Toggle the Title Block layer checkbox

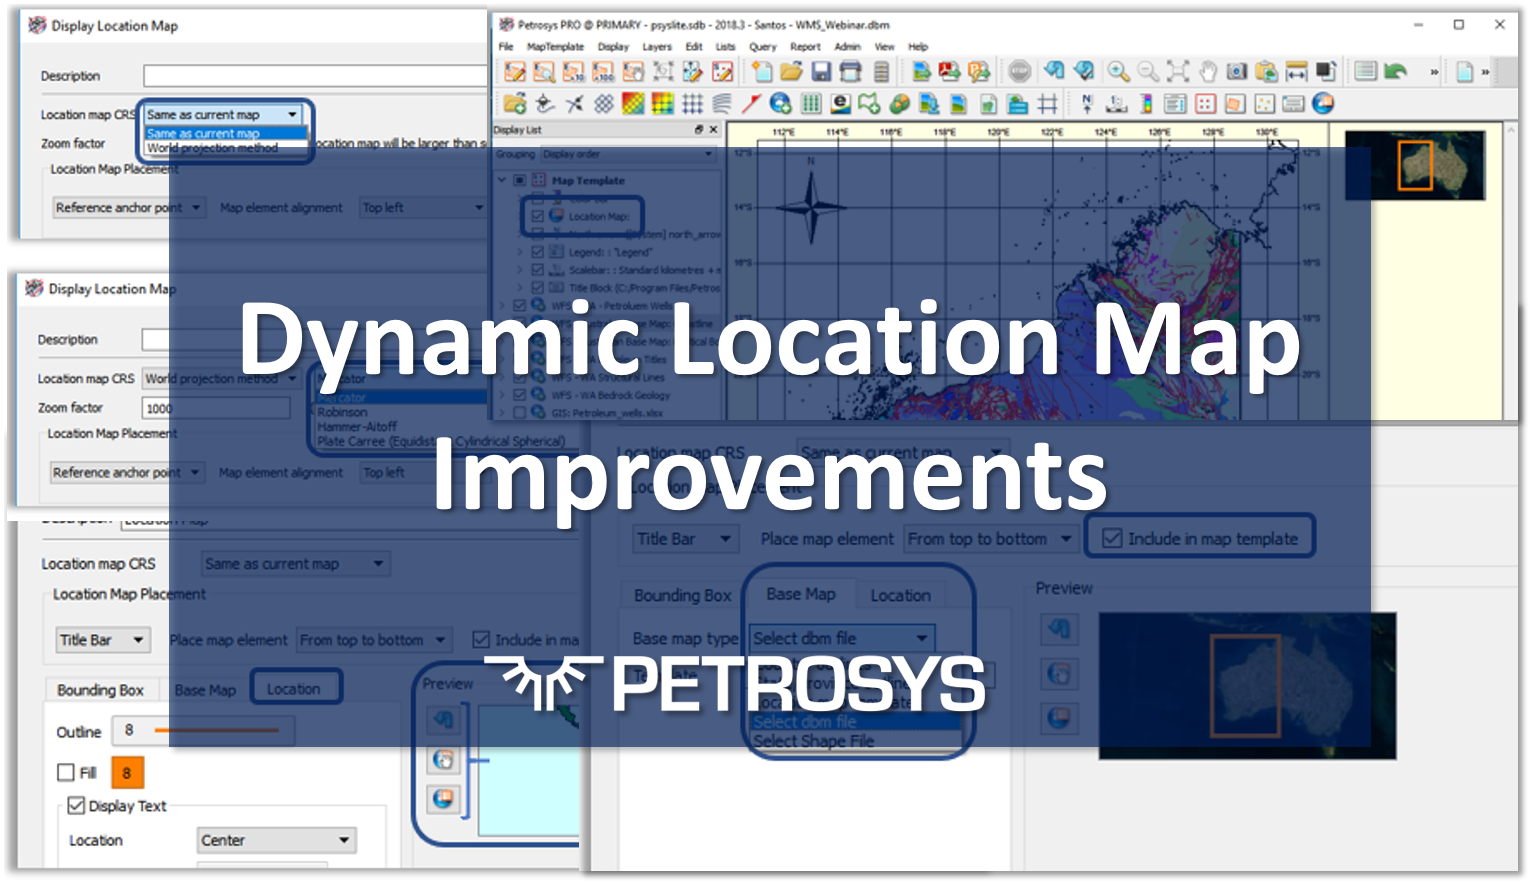pyautogui.click(x=538, y=288)
